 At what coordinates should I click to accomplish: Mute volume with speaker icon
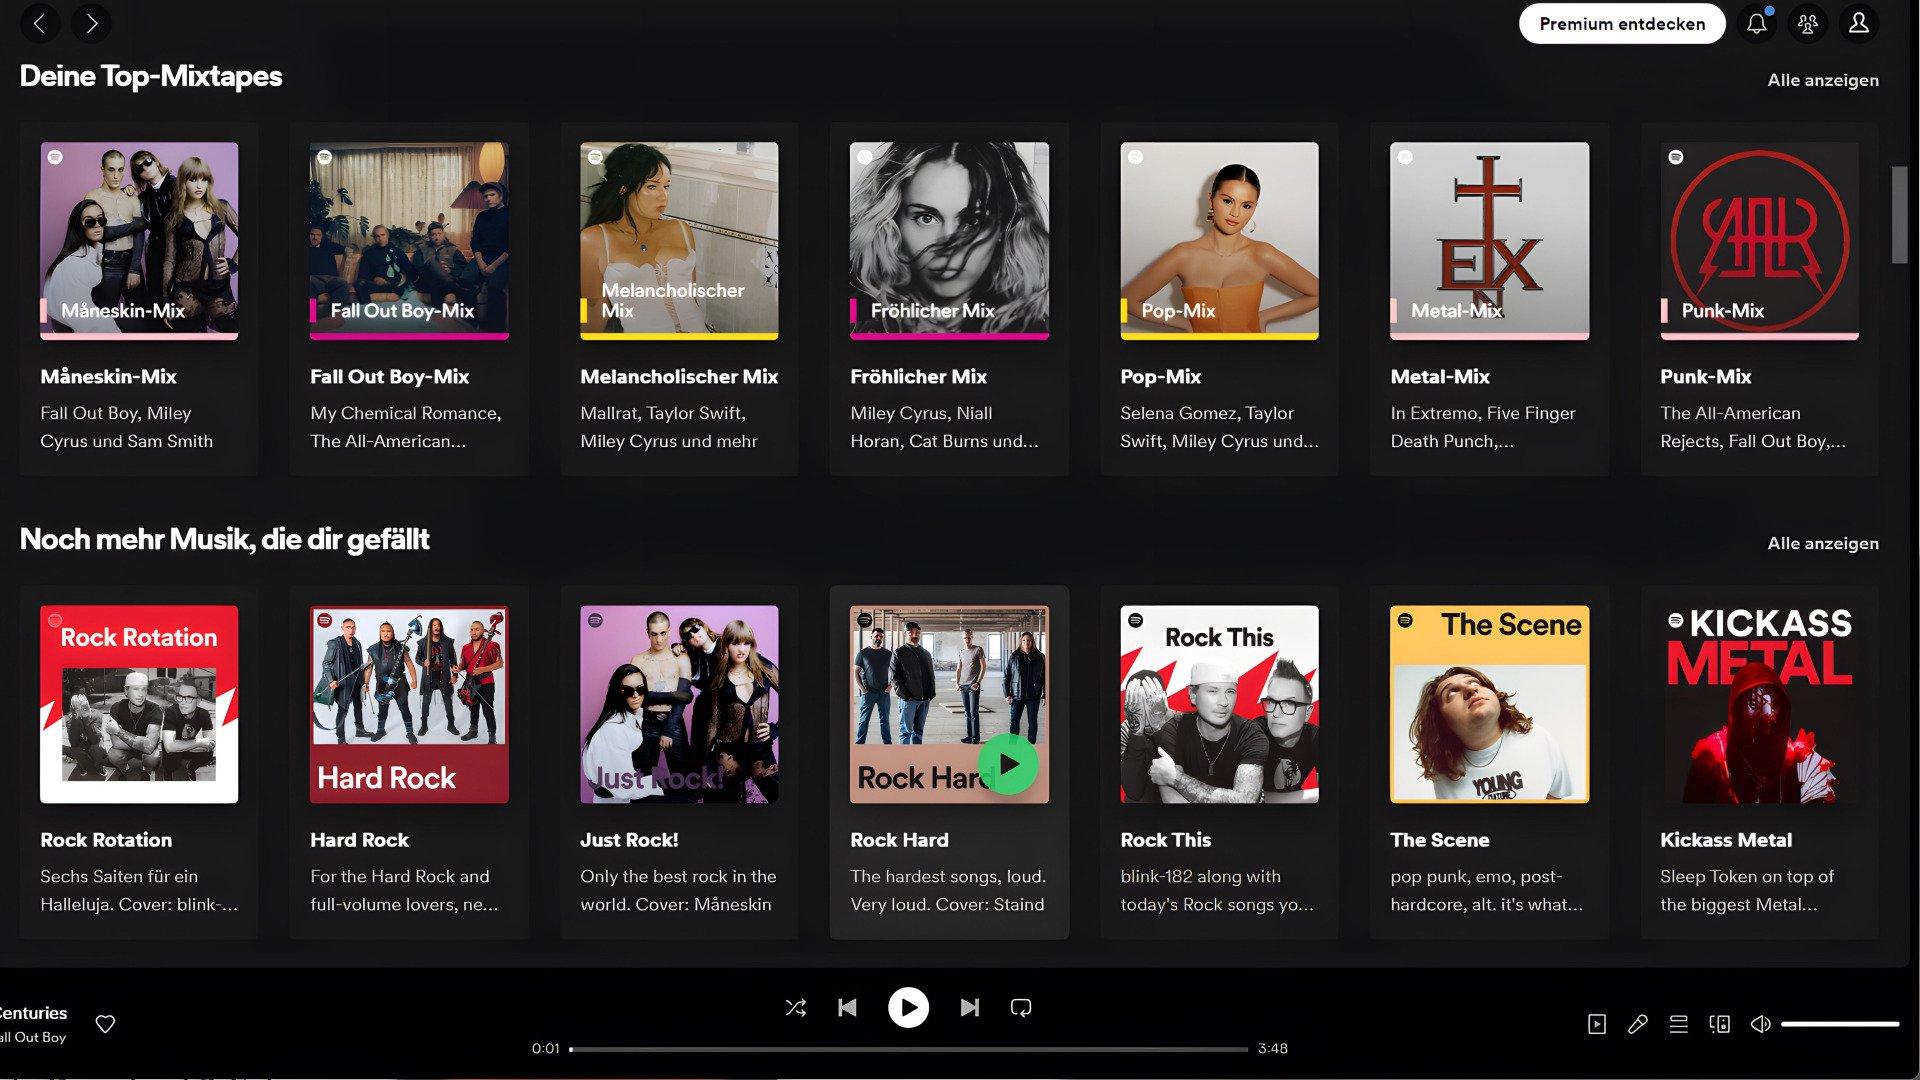pos(1761,1024)
